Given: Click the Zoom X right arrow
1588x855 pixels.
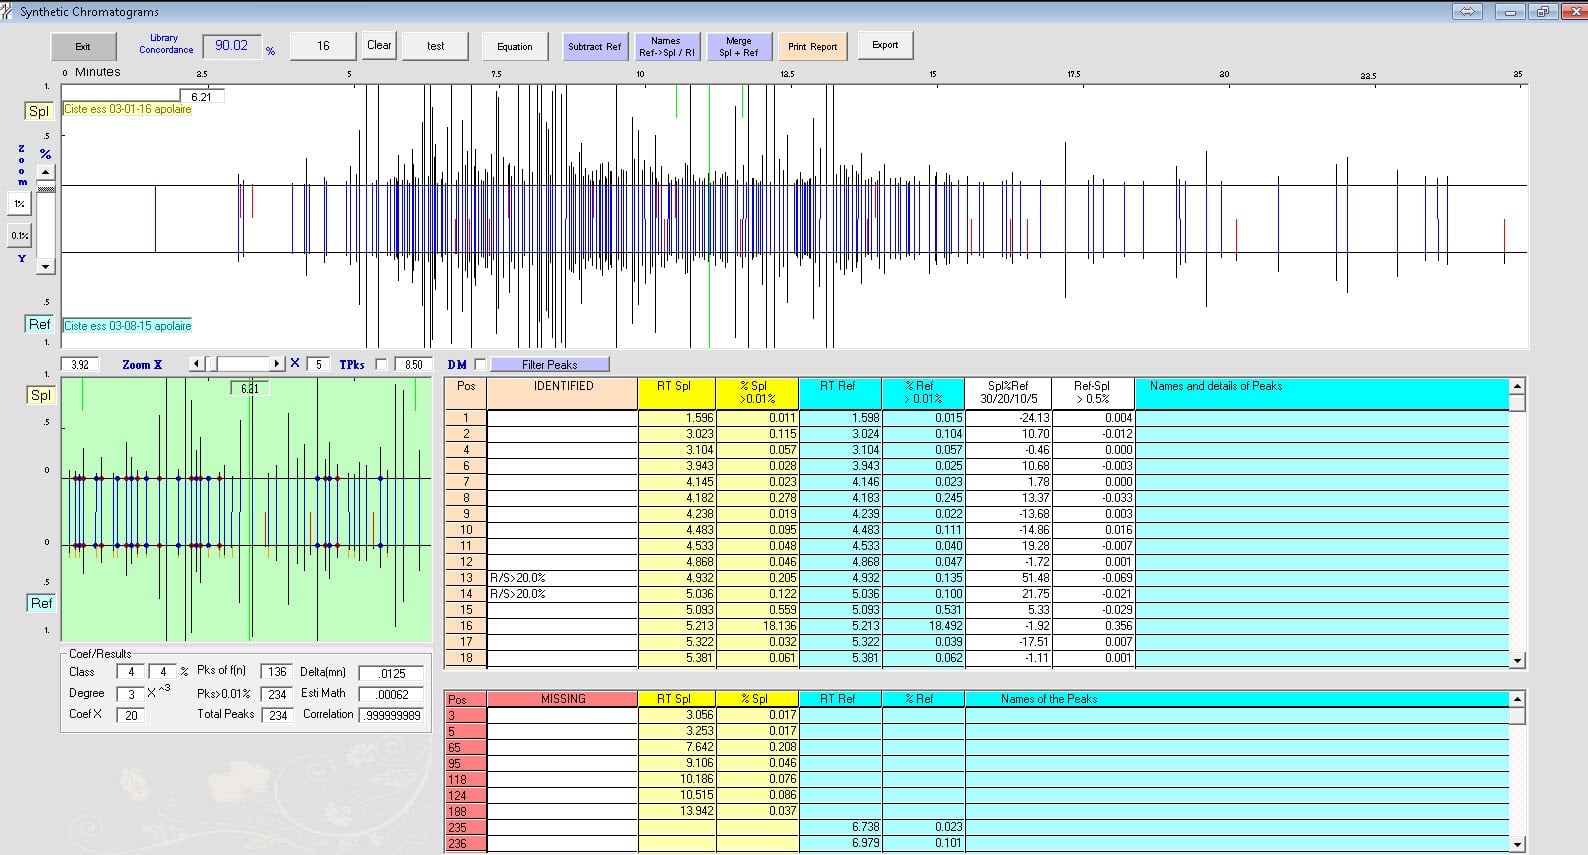Looking at the screenshot, I should (x=277, y=364).
